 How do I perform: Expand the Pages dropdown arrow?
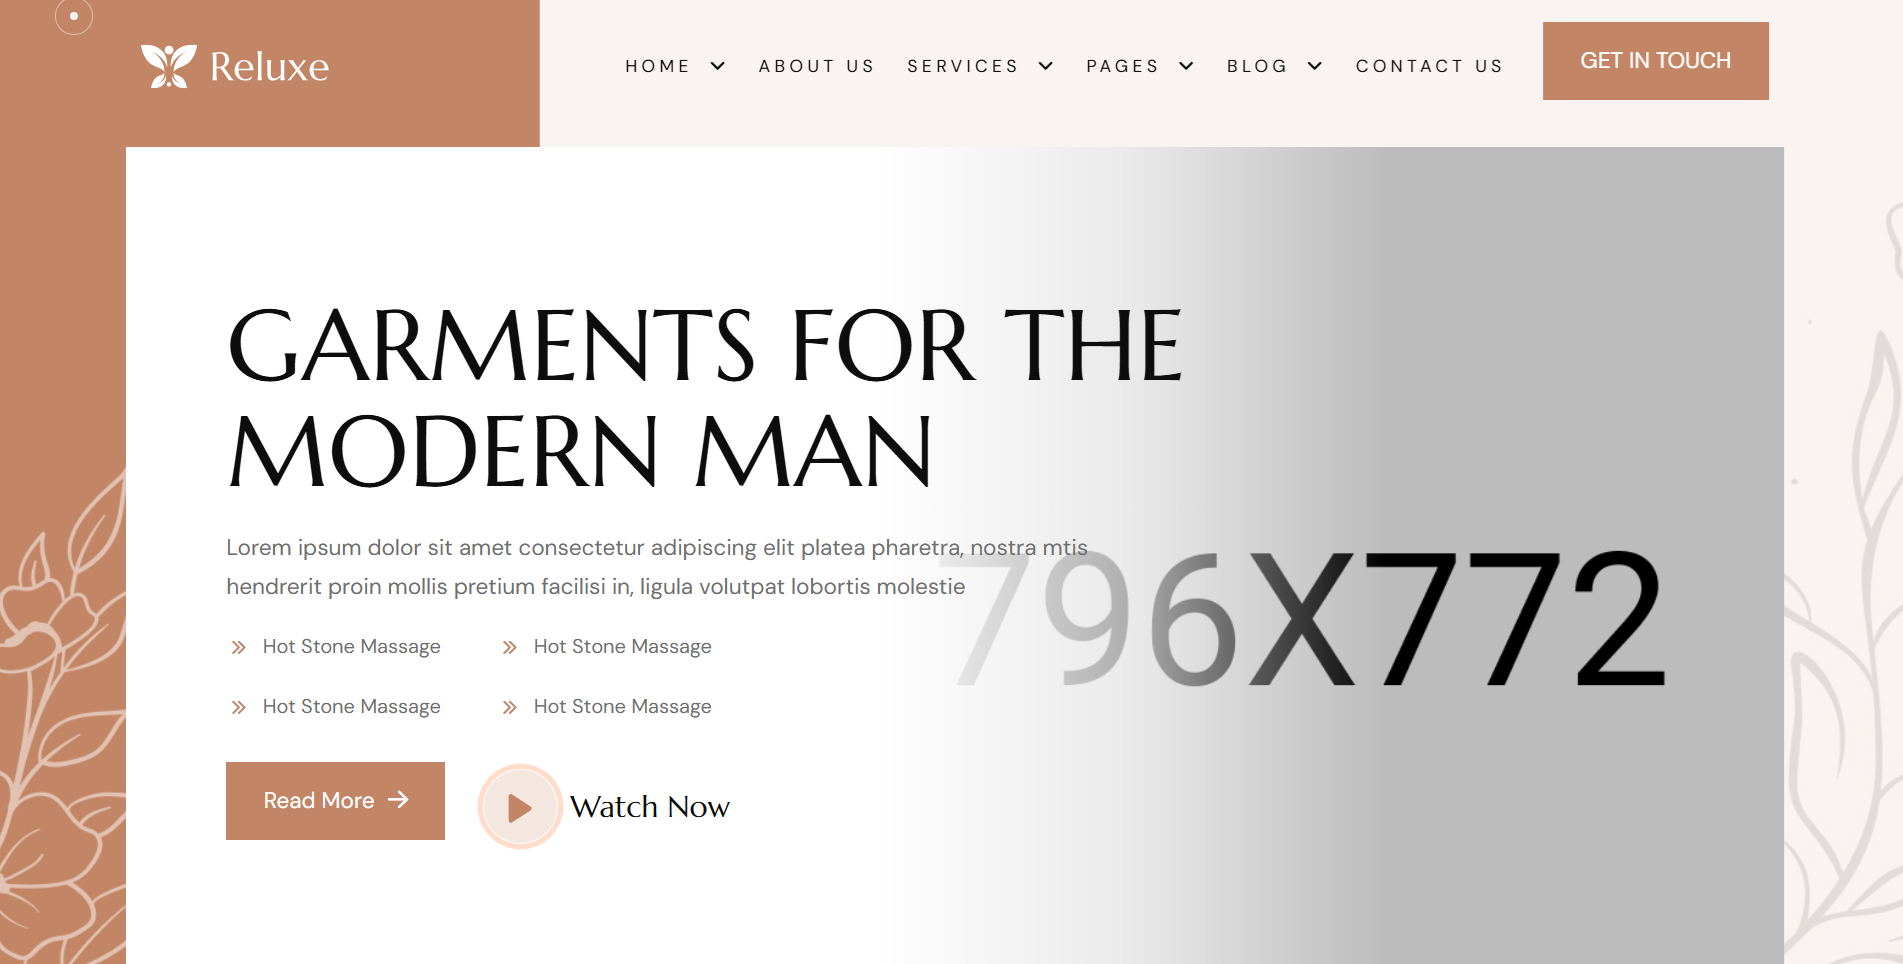(1186, 66)
